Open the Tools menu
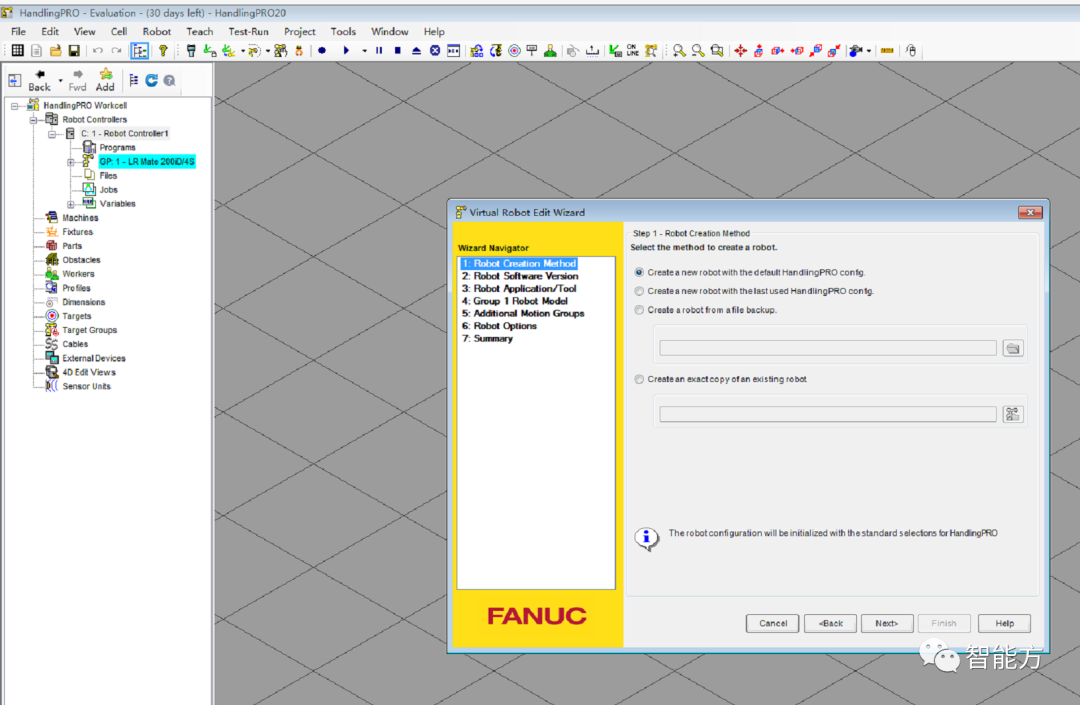This screenshot has height=705, width=1080. coord(343,32)
